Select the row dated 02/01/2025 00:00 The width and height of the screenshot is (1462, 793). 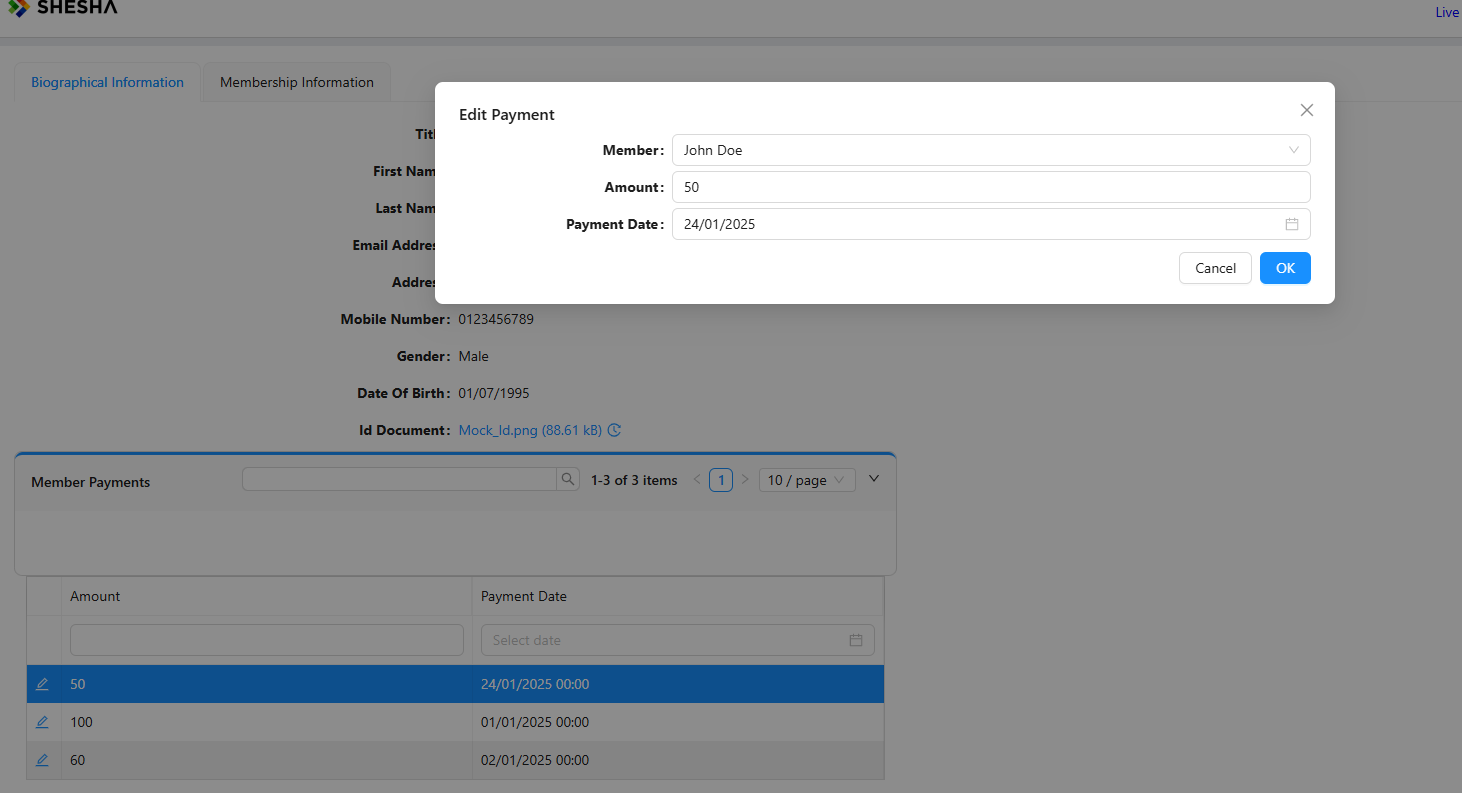[x=456, y=760]
